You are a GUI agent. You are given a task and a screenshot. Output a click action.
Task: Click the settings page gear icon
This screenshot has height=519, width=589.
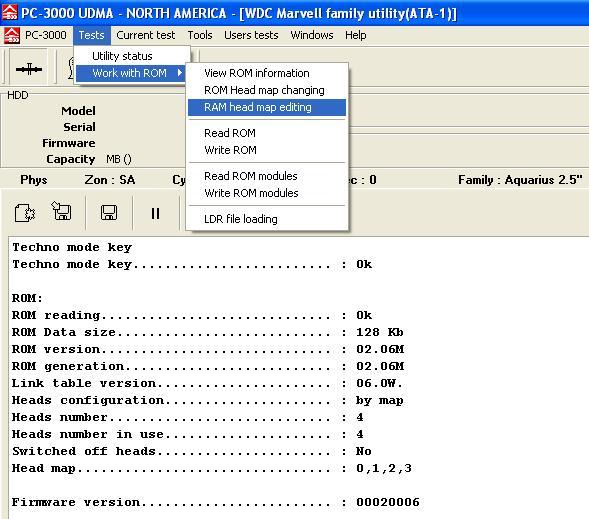[25, 213]
